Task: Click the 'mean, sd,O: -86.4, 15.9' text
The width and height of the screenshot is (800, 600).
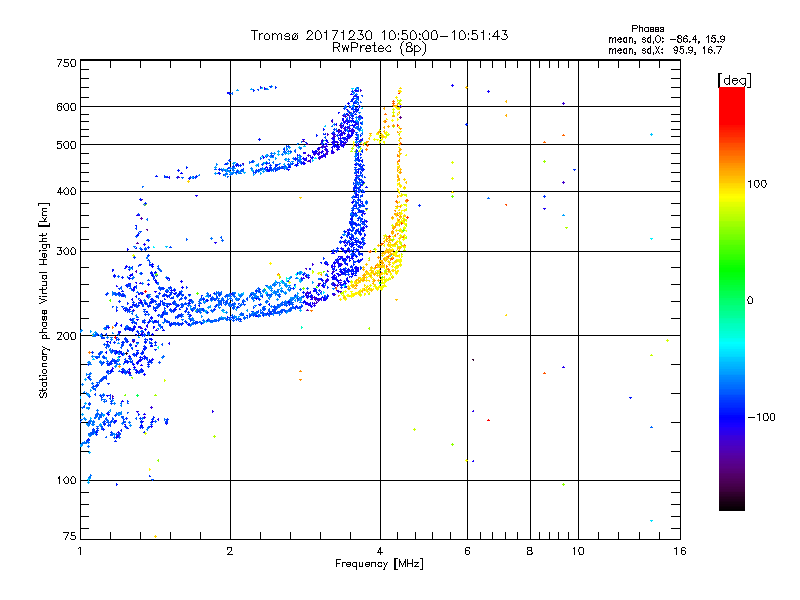Action: click(666, 39)
